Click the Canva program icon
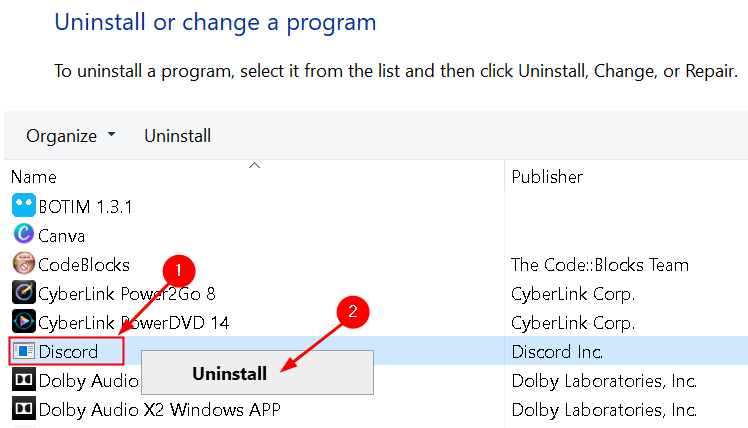Image resolution: width=748 pixels, height=428 pixels. click(x=23, y=234)
